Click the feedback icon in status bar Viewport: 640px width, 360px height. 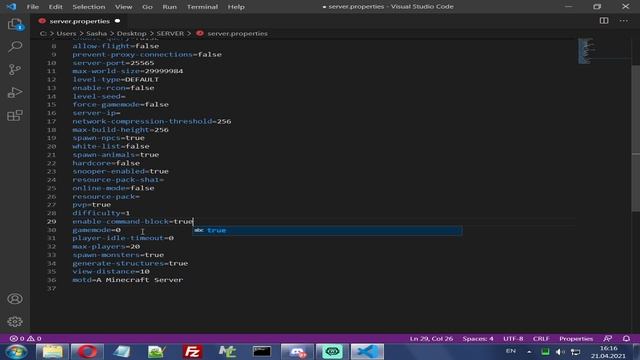pyautogui.click(x=608, y=338)
